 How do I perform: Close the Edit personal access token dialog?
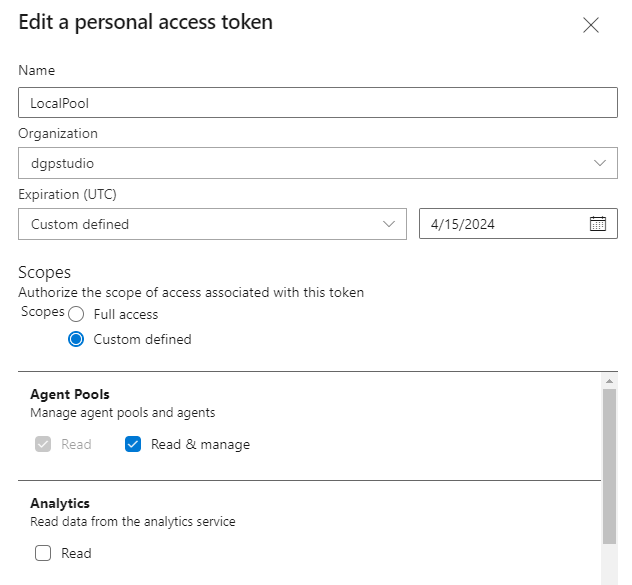pos(591,26)
